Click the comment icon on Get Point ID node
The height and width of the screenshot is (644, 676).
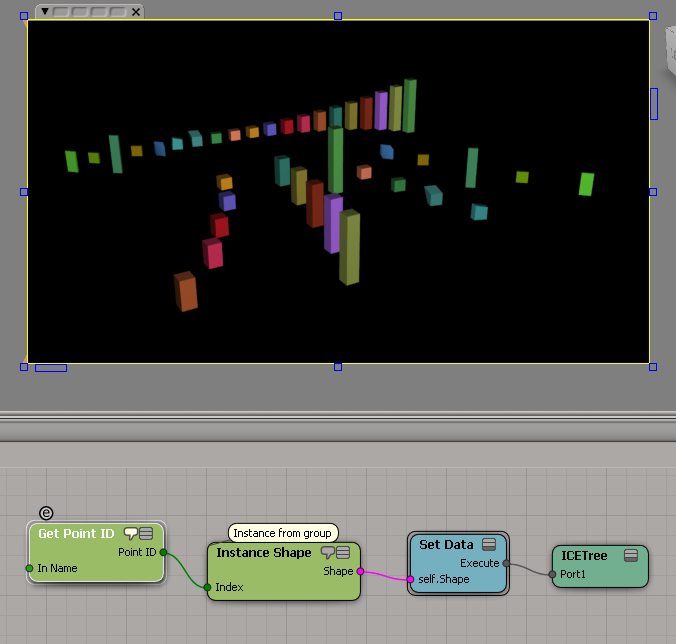pos(131,534)
